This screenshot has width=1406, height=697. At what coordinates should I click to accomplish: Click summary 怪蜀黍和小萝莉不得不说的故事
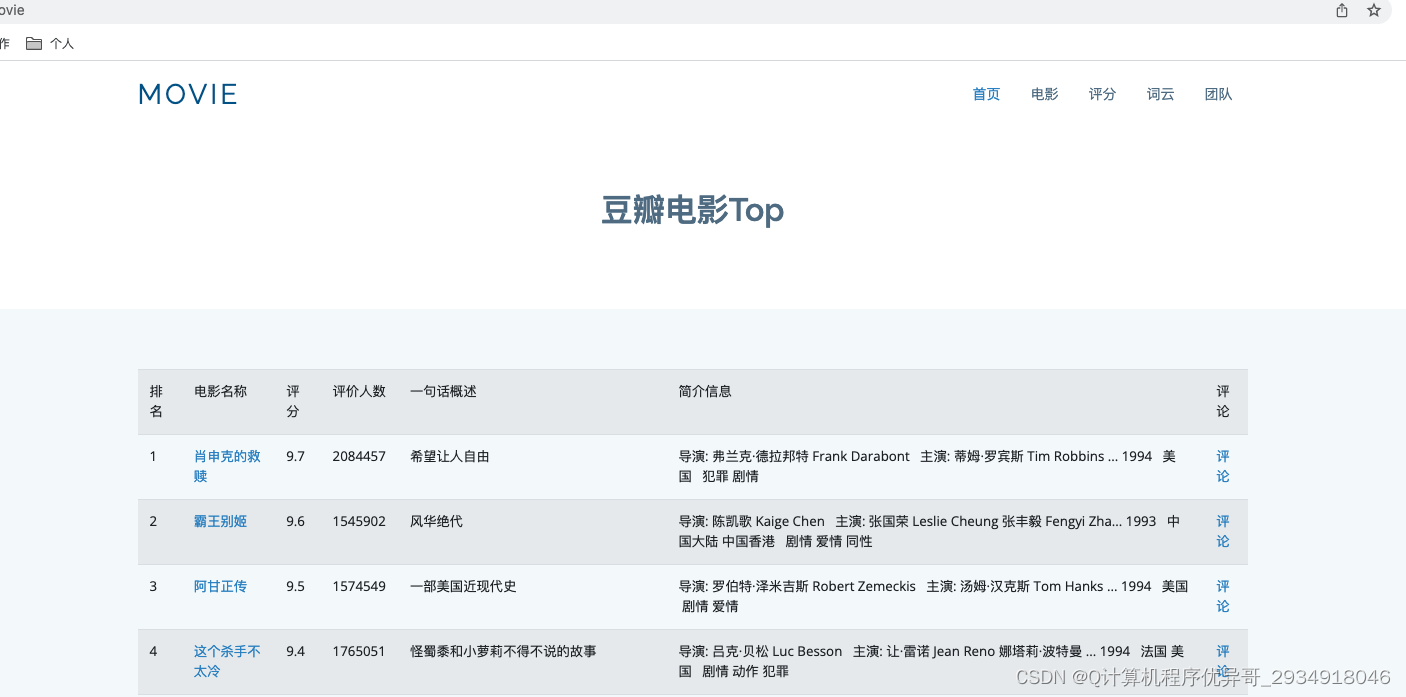coord(503,651)
